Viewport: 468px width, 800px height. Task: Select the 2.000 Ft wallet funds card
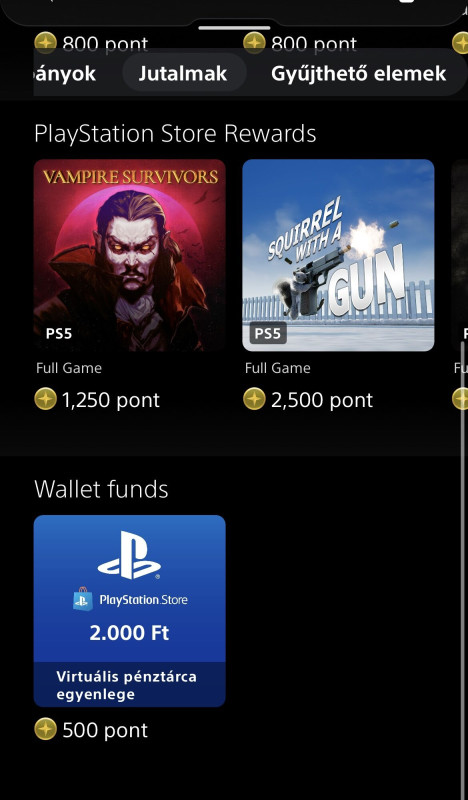130,611
